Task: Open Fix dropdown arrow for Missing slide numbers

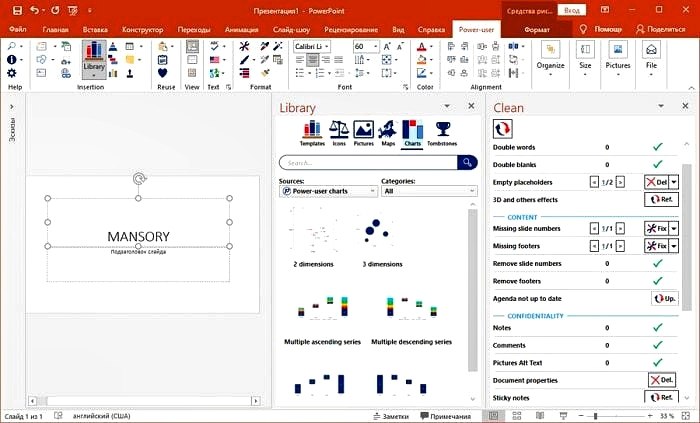Action: [674, 228]
